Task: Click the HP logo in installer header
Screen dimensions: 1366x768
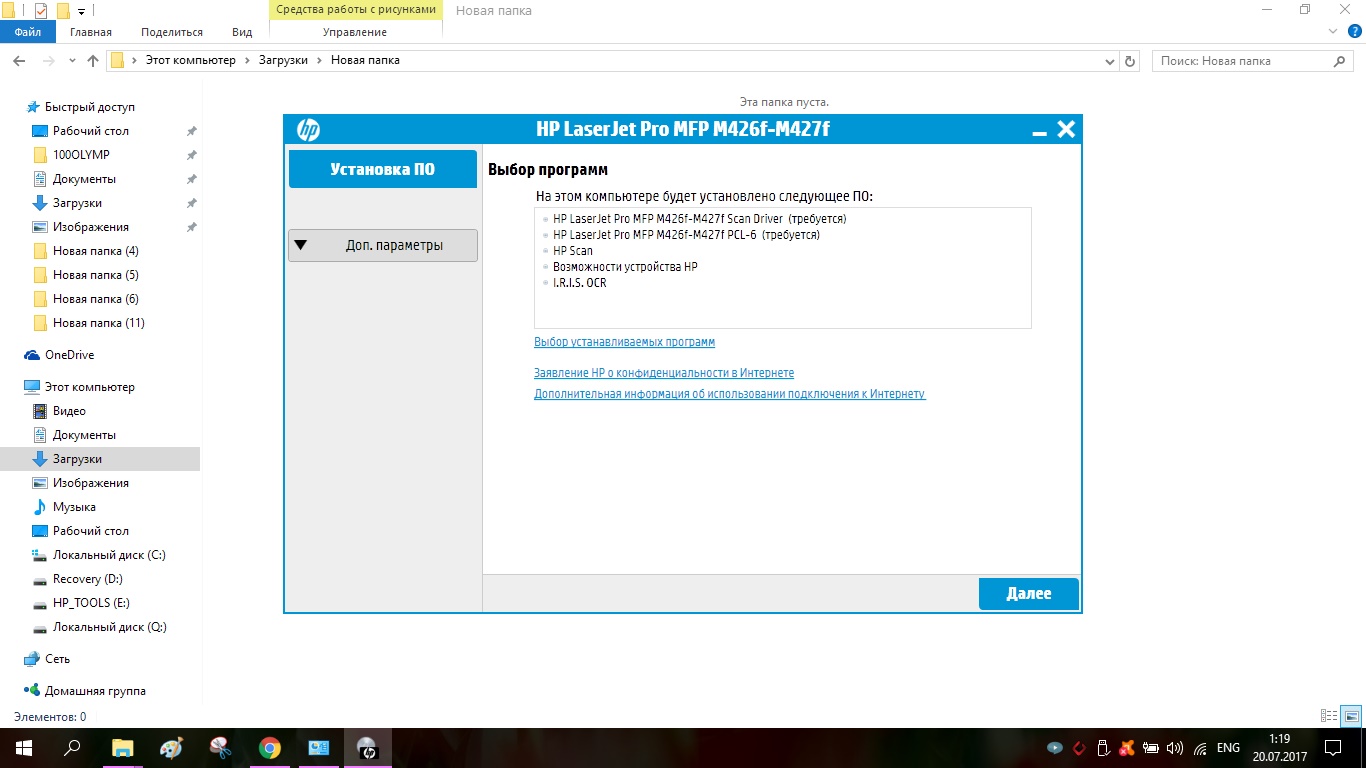Action: [x=308, y=130]
